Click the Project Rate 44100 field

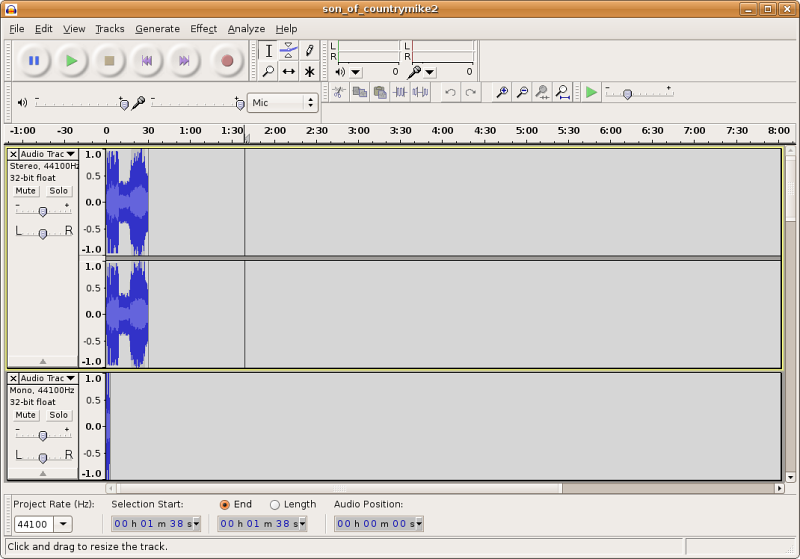(x=34, y=524)
